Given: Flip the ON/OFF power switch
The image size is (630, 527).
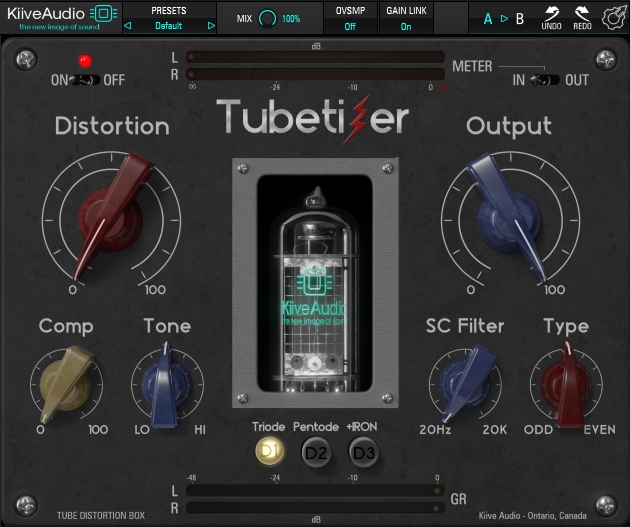Looking at the screenshot, I should pyautogui.click(x=85, y=80).
